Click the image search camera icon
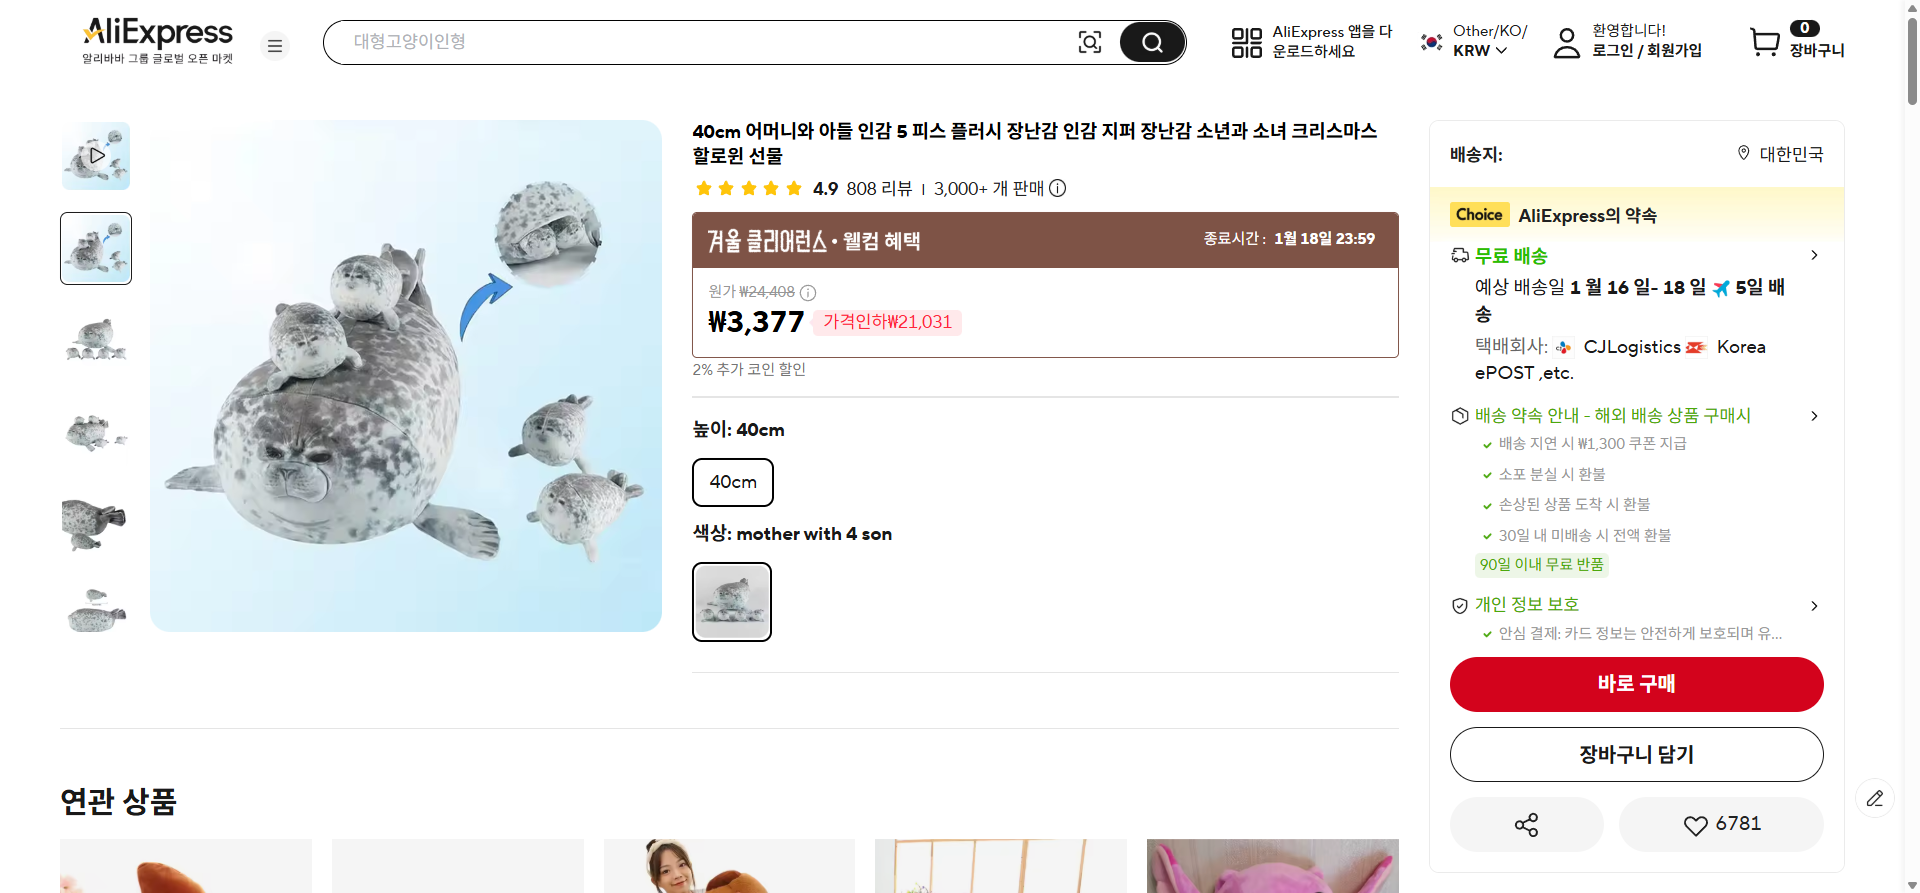 pos(1089,42)
